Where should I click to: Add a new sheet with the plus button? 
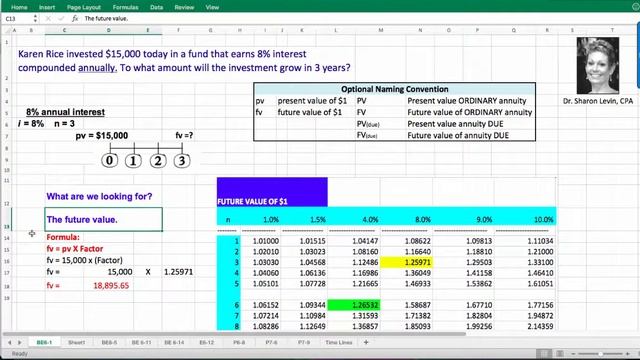366,342
